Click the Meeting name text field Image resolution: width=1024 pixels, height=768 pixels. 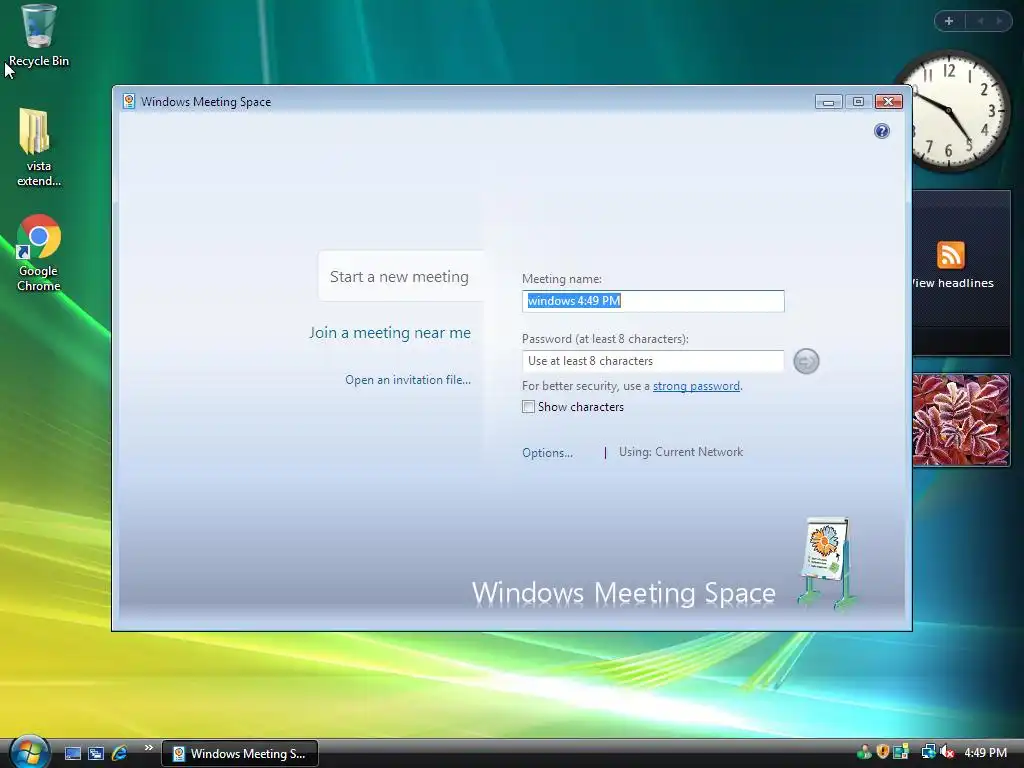pos(653,301)
